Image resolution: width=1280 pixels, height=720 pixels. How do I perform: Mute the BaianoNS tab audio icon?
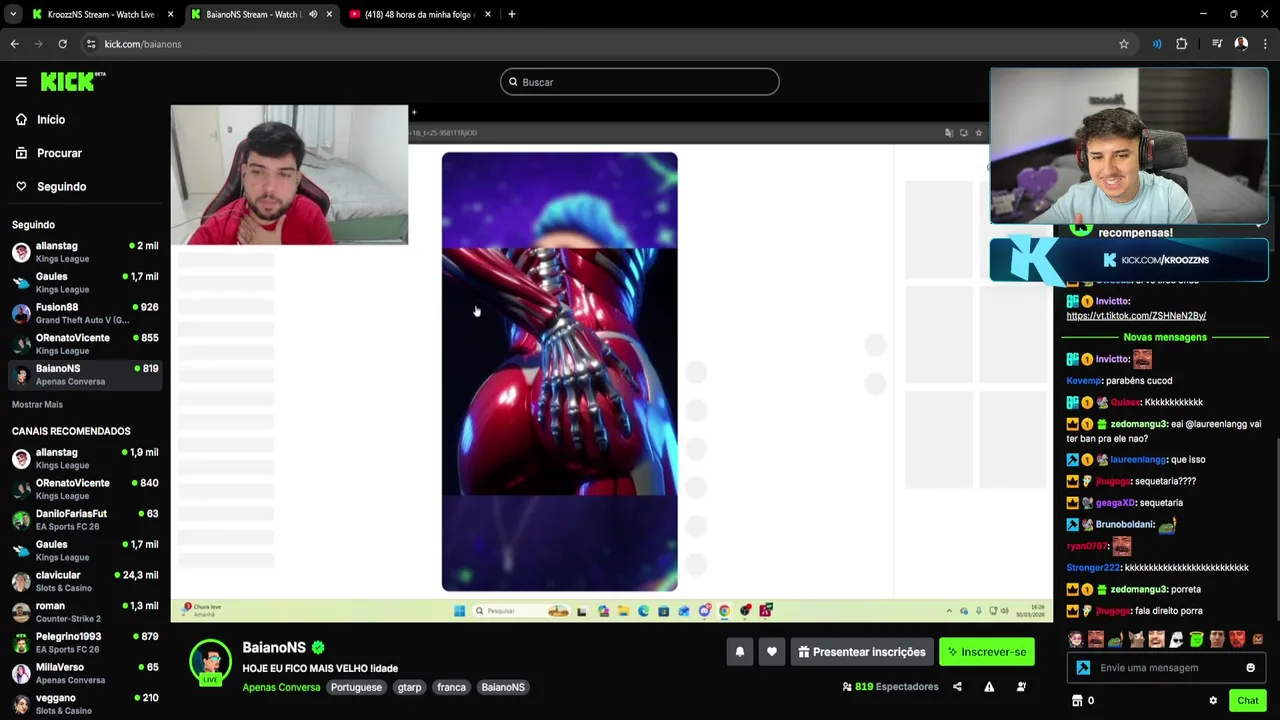tap(312, 14)
